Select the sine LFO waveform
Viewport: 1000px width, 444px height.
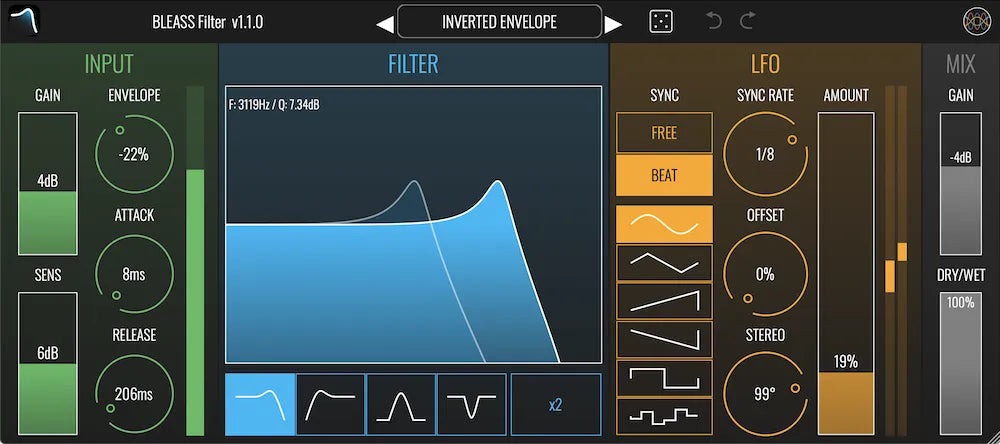pos(664,224)
